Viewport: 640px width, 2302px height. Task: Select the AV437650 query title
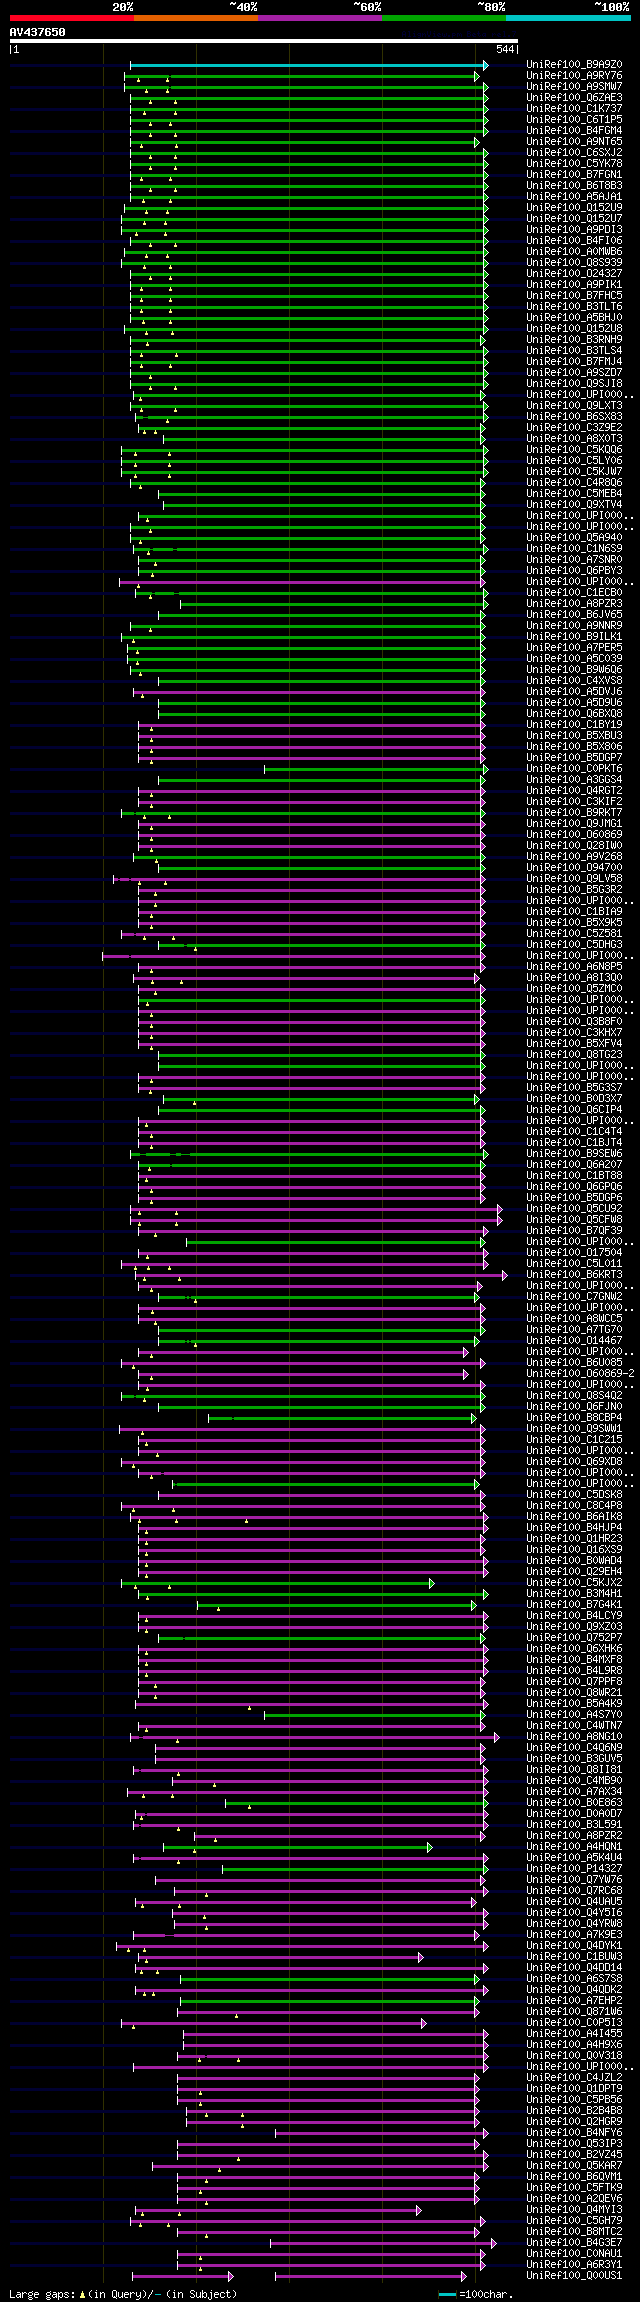[38, 32]
